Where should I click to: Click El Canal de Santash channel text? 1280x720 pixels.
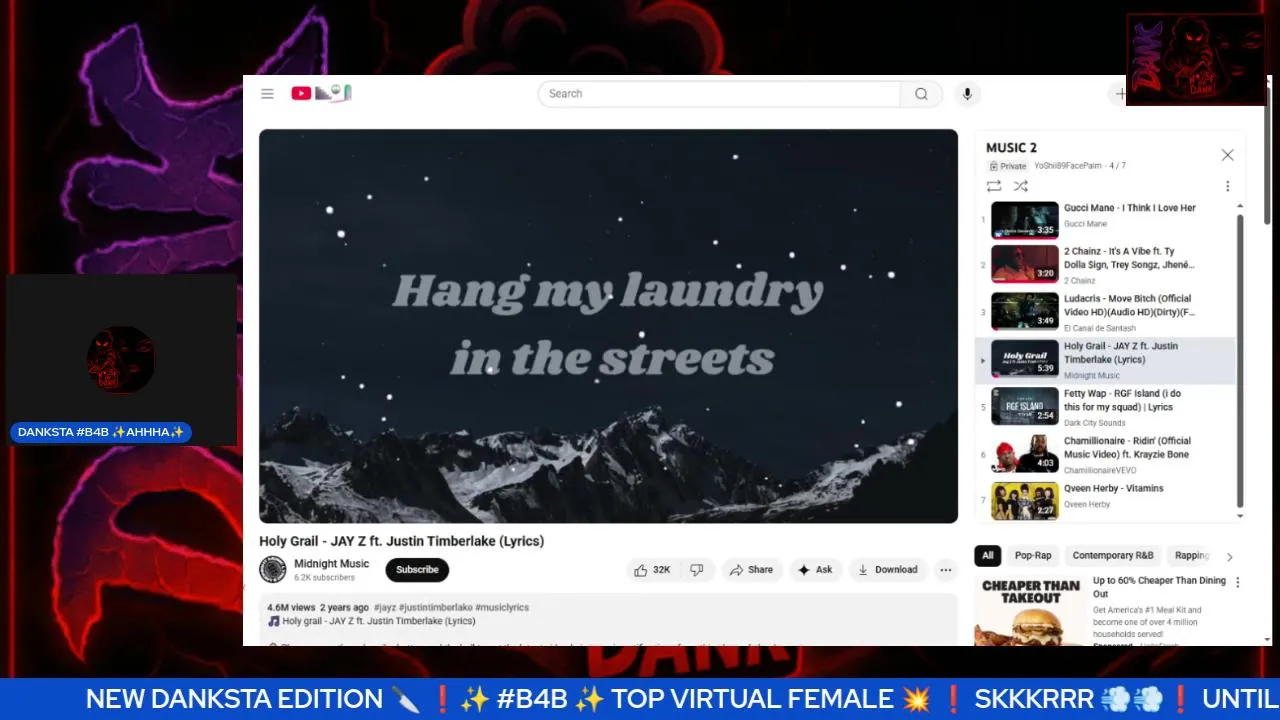(x=1100, y=329)
